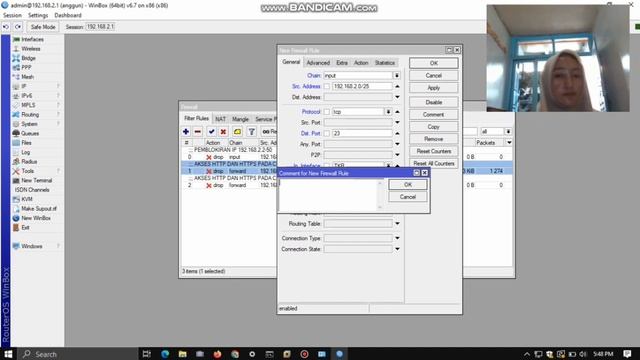Open the Tools submenu in sidebar
The height and width of the screenshot is (360, 640).
tap(27, 171)
